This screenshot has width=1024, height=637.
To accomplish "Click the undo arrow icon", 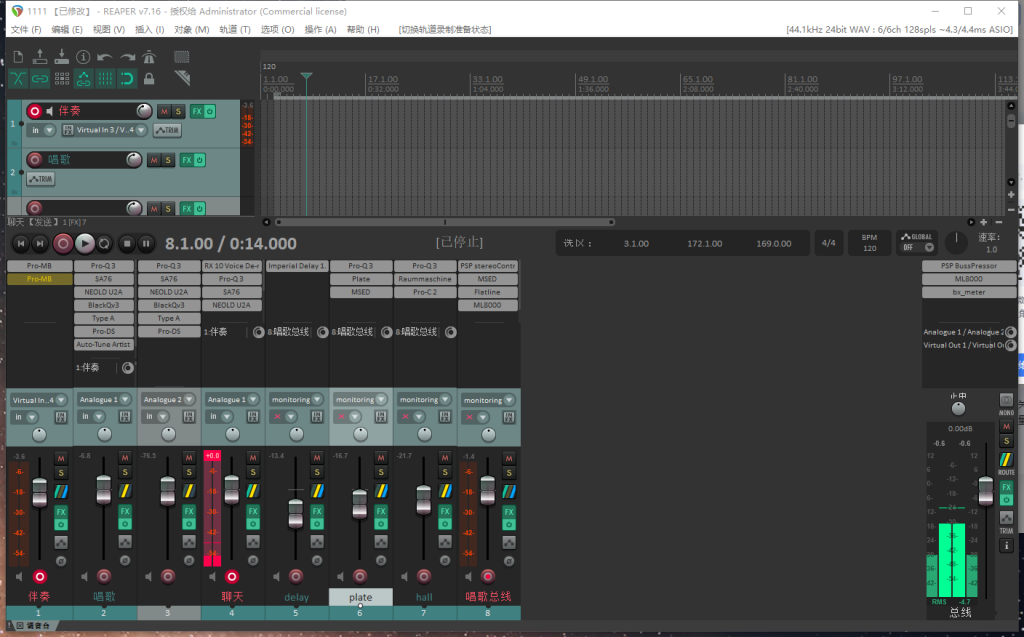I will click(x=105, y=57).
